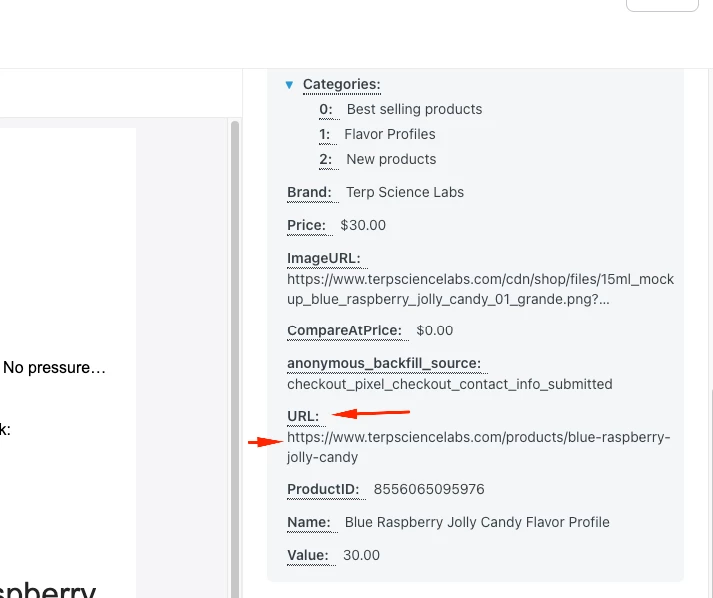
Task: Click the anonymous_backfill_source label
Action: pos(384,363)
